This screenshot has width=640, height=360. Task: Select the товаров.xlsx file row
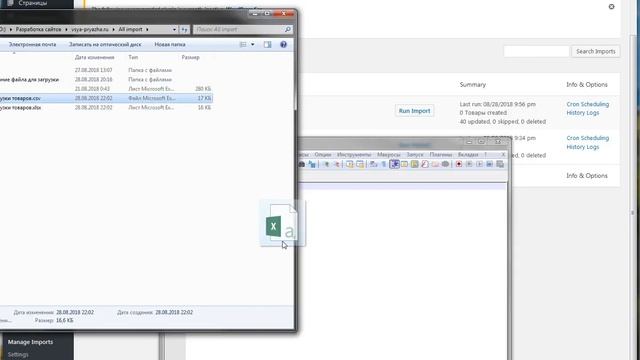pos(106,108)
